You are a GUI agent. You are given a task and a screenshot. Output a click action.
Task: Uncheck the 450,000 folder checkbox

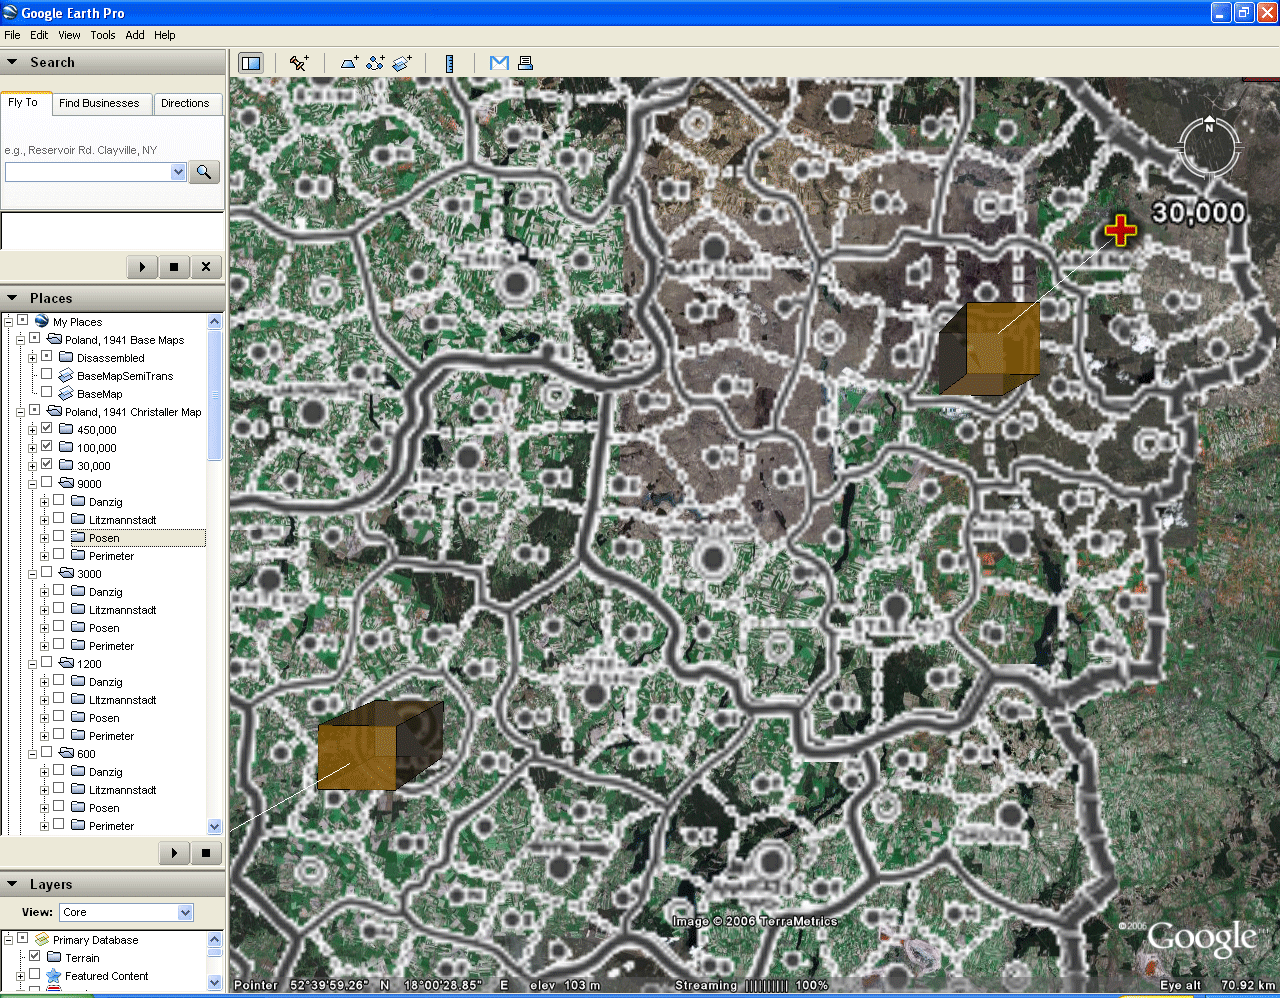coord(46,428)
